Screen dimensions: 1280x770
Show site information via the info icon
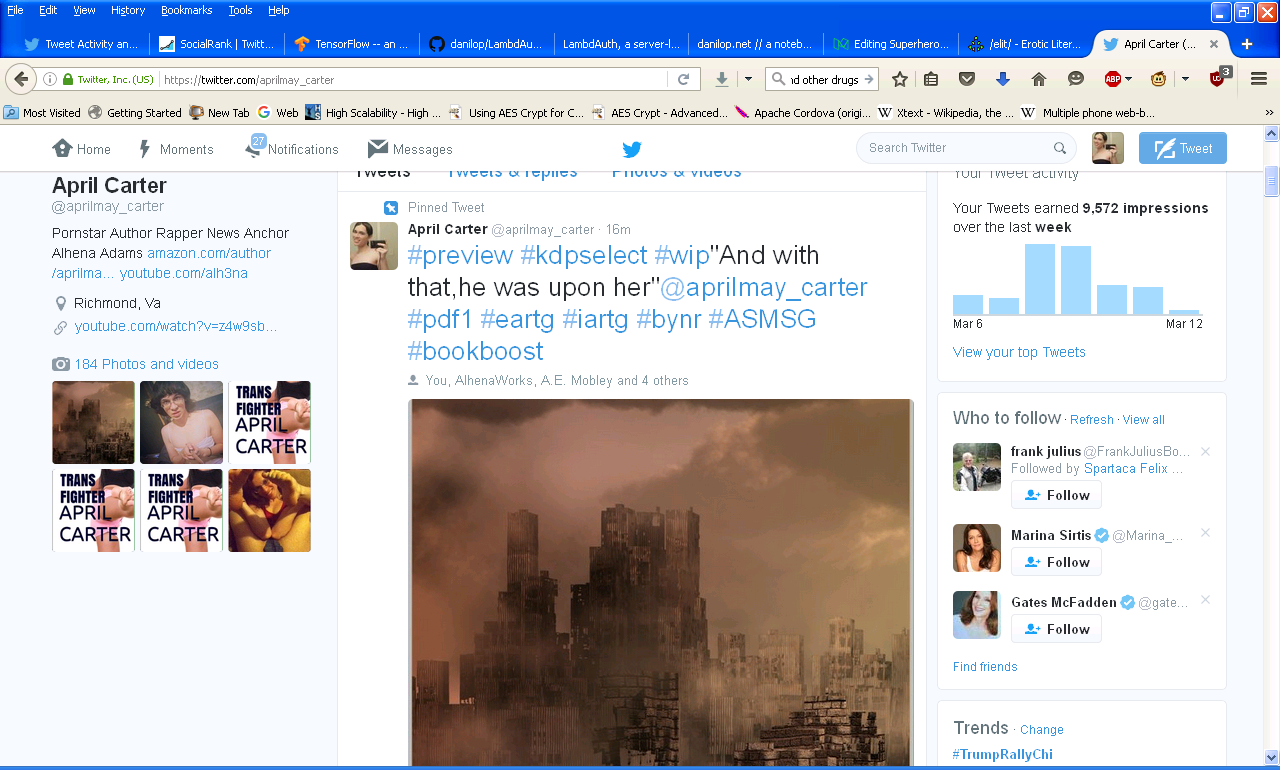49,79
